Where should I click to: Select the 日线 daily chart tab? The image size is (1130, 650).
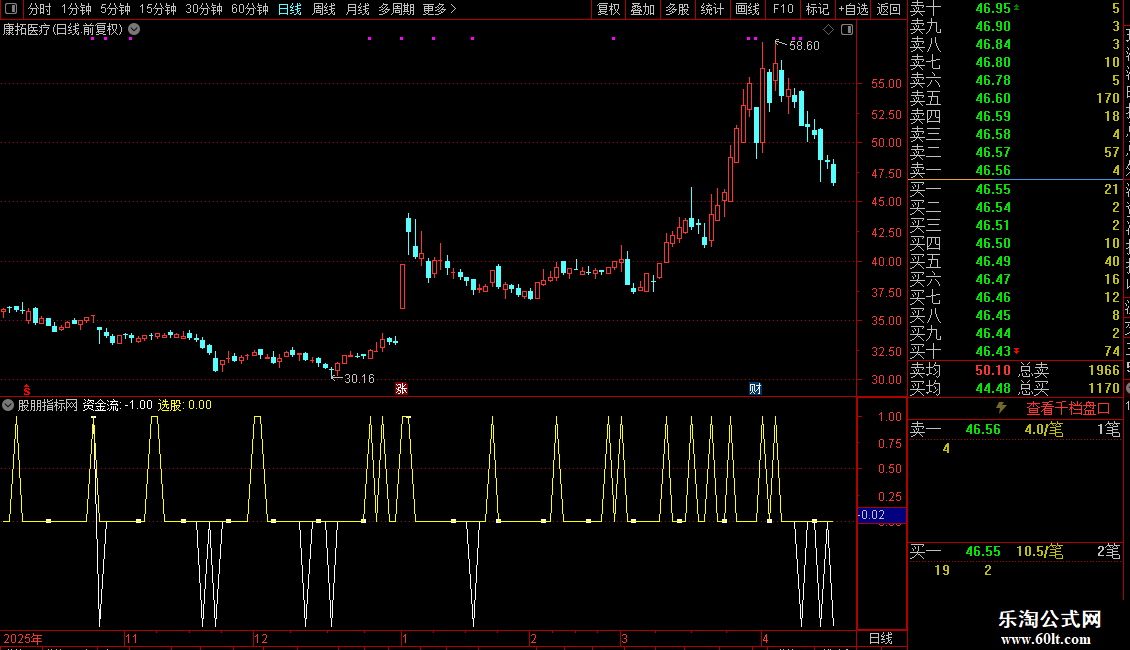click(x=290, y=9)
